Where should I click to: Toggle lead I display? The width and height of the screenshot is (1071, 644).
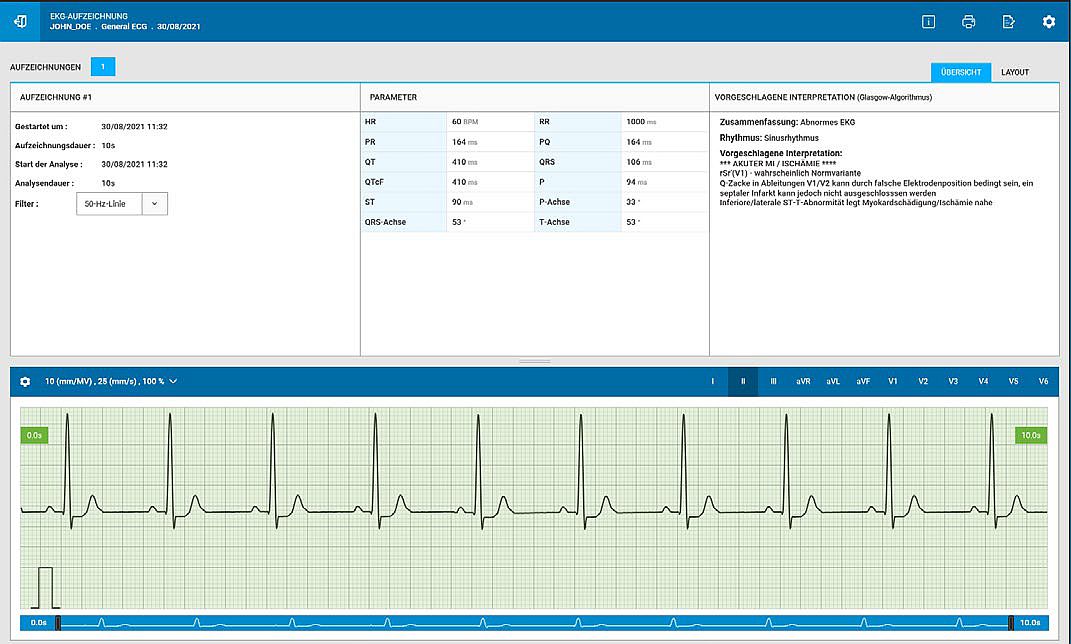click(712, 382)
